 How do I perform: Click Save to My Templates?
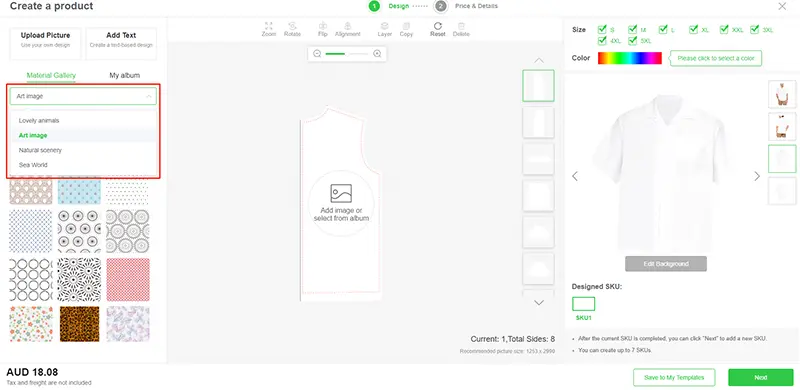[x=674, y=378]
